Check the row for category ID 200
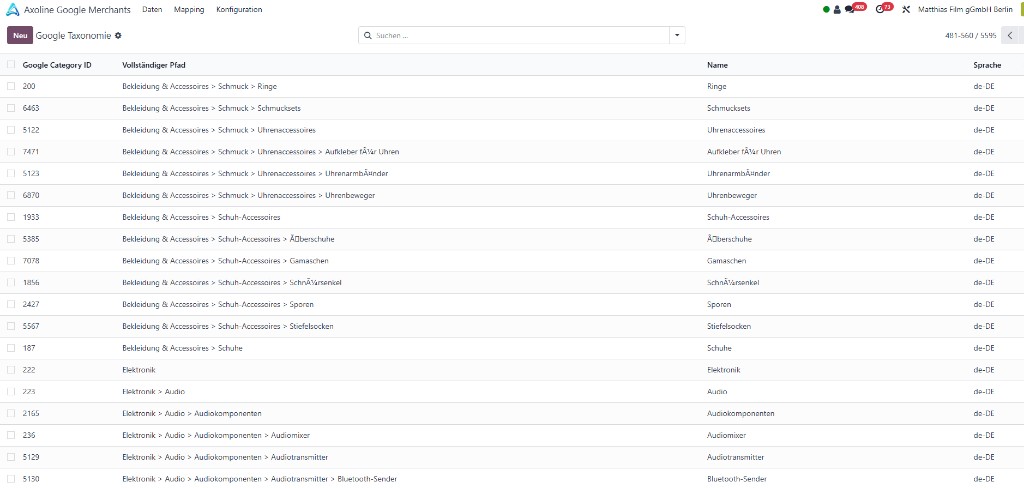Image resolution: width=1024 pixels, height=488 pixels. point(11,86)
